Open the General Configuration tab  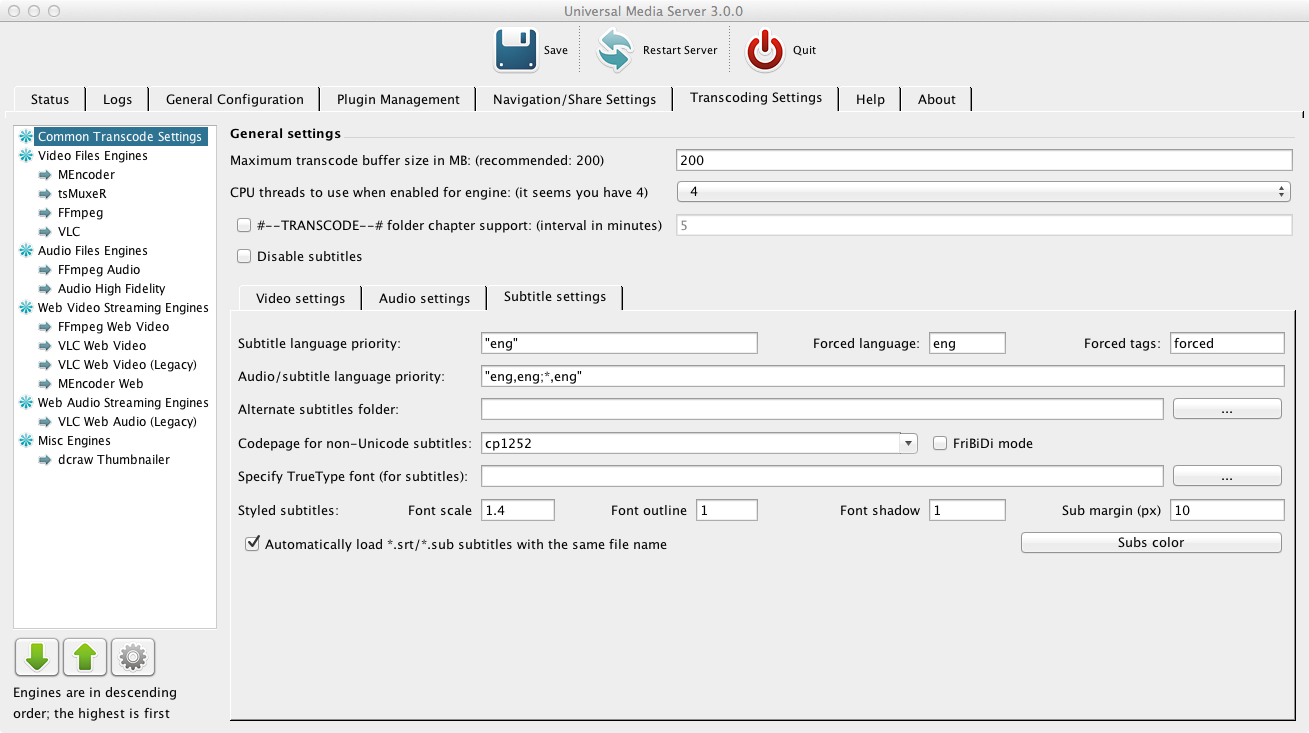coord(235,99)
